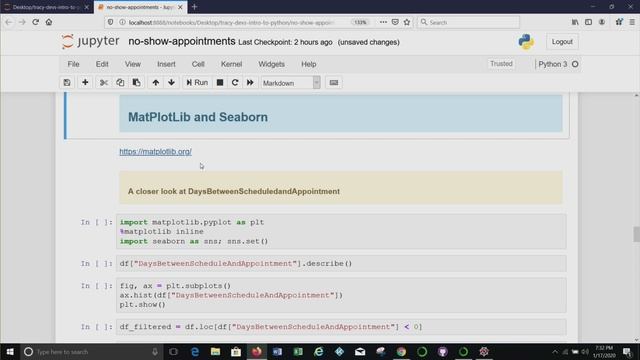The height and width of the screenshot is (360, 640).
Task: Click the Logout button
Action: click(562, 42)
